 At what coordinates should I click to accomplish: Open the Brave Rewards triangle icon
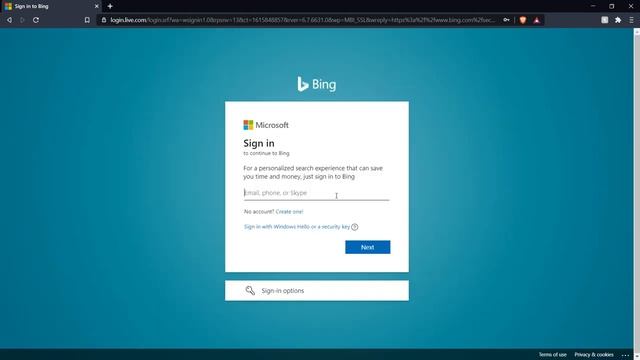pos(537,20)
